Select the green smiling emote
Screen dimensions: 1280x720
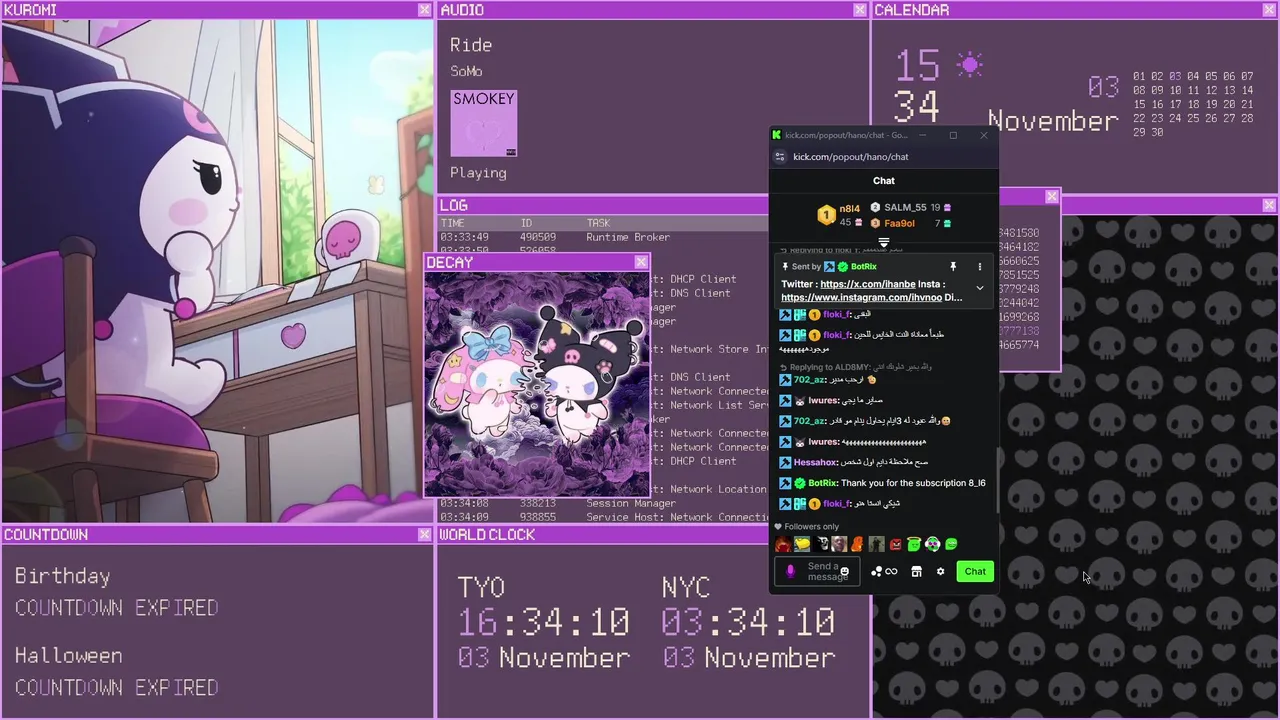point(951,544)
